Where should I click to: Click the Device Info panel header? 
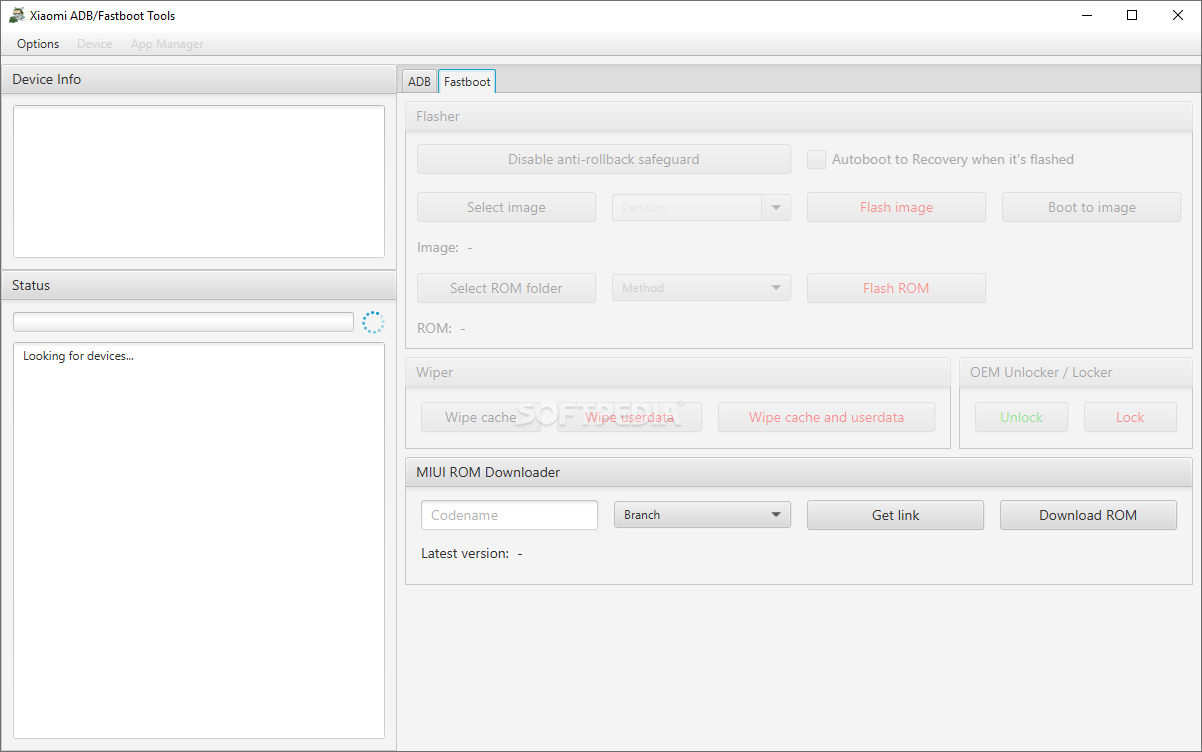tap(199, 79)
